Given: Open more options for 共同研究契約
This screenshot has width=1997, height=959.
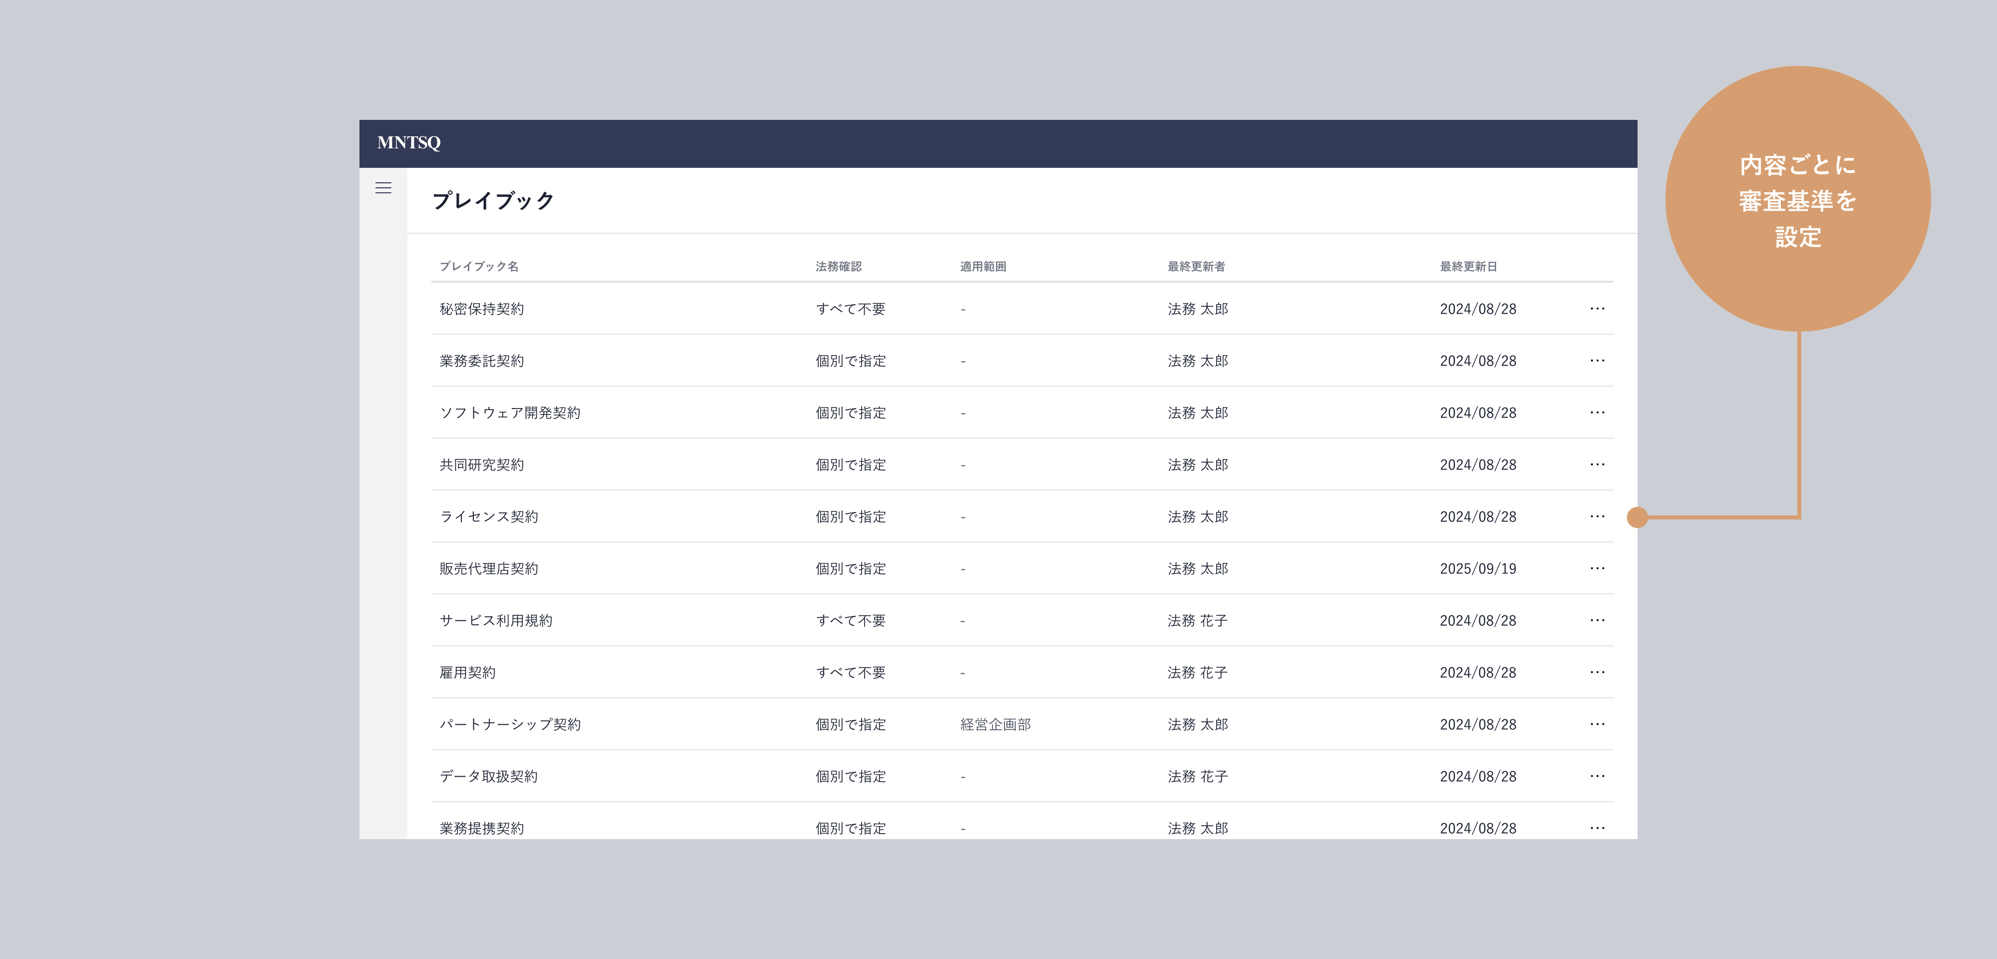Looking at the screenshot, I should [x=1597, y=465].
